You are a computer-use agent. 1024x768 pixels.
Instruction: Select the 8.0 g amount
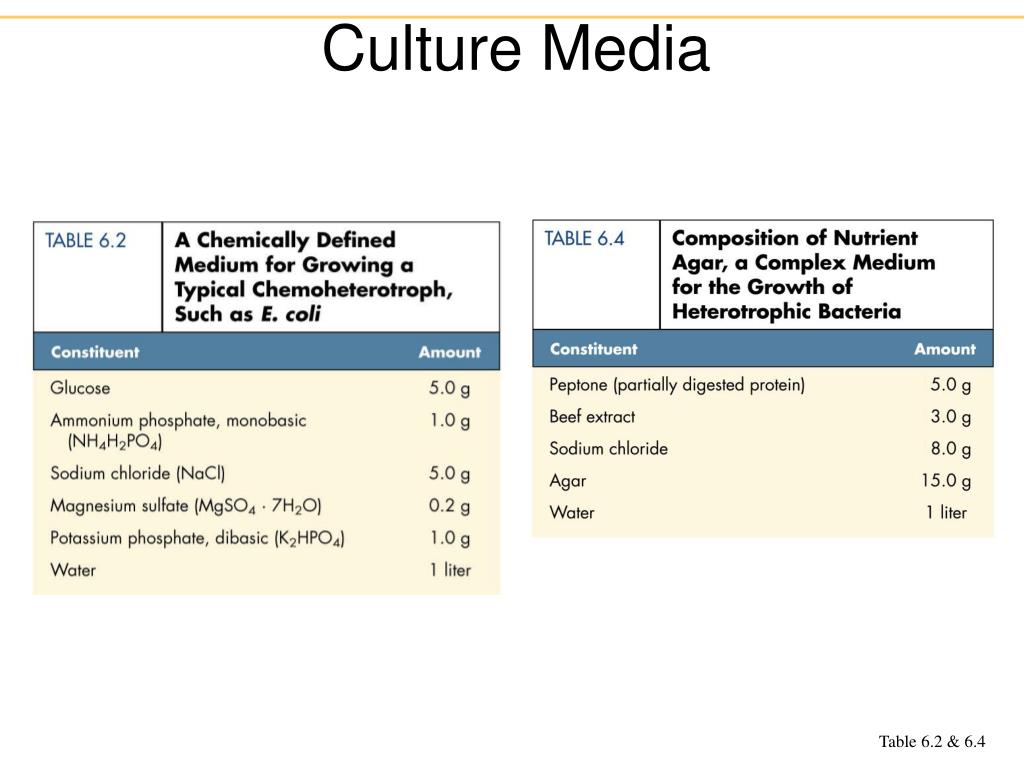tap(951, 449)
